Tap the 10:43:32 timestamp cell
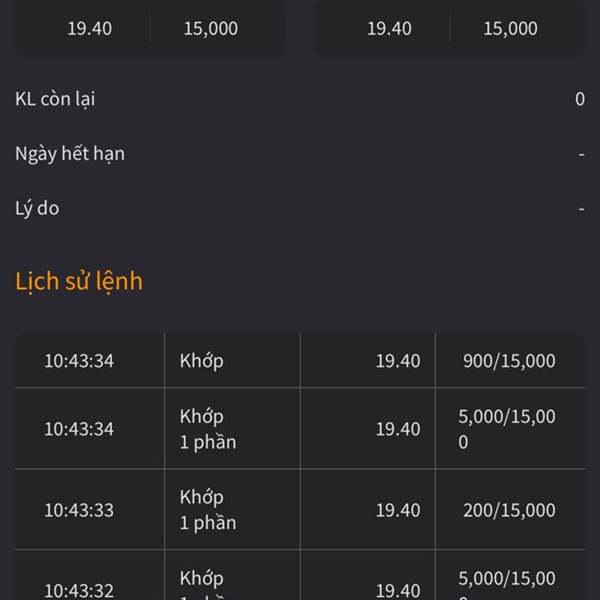The height and width of the screenshot is (600, 600). pyautogui.click(x=79, y=590)
